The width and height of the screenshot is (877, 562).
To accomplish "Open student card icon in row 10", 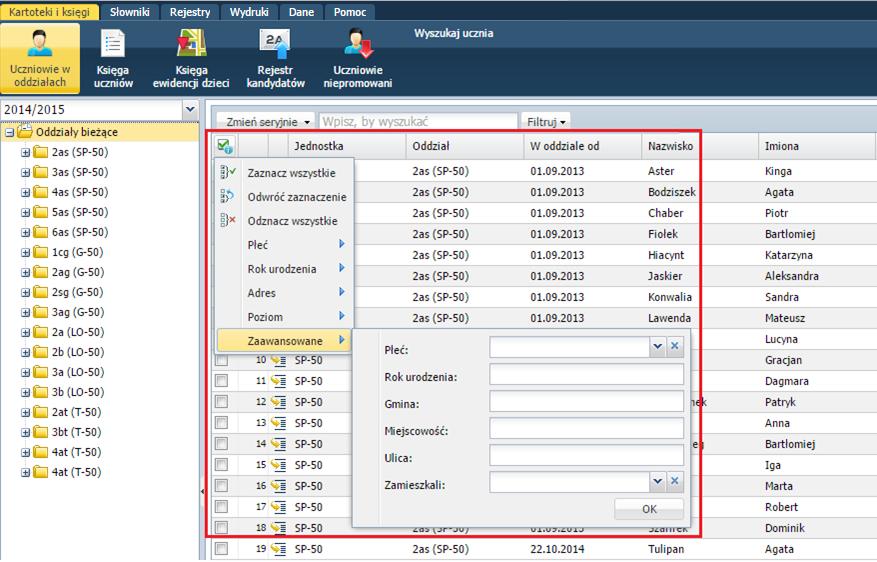I will (279, 360).
